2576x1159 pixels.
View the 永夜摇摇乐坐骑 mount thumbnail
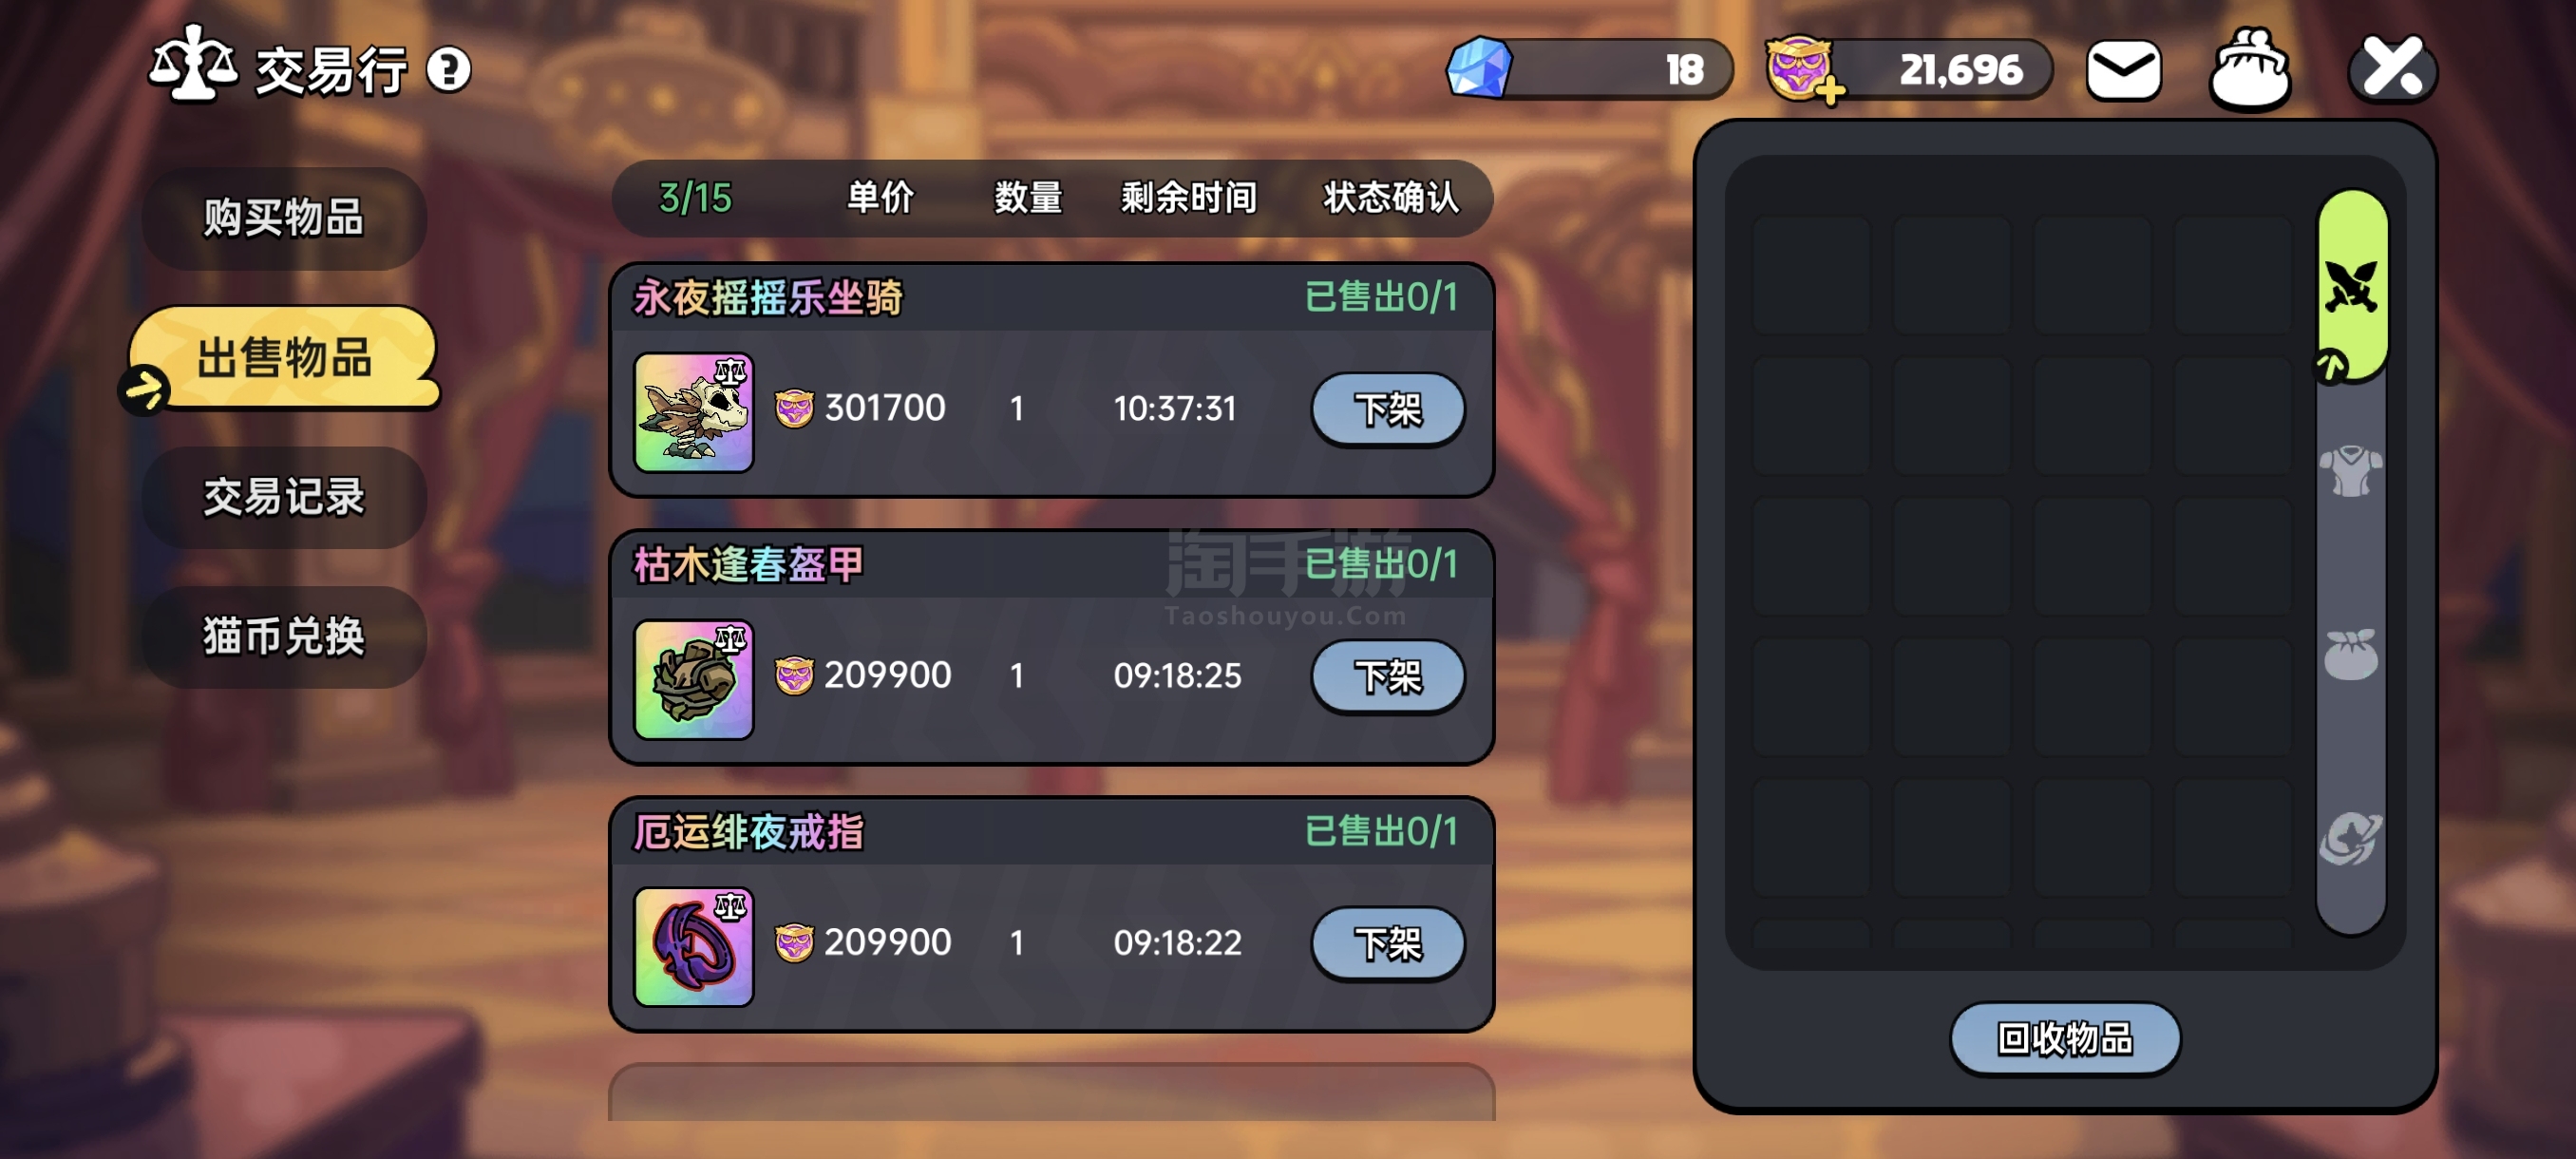(694, 412)
